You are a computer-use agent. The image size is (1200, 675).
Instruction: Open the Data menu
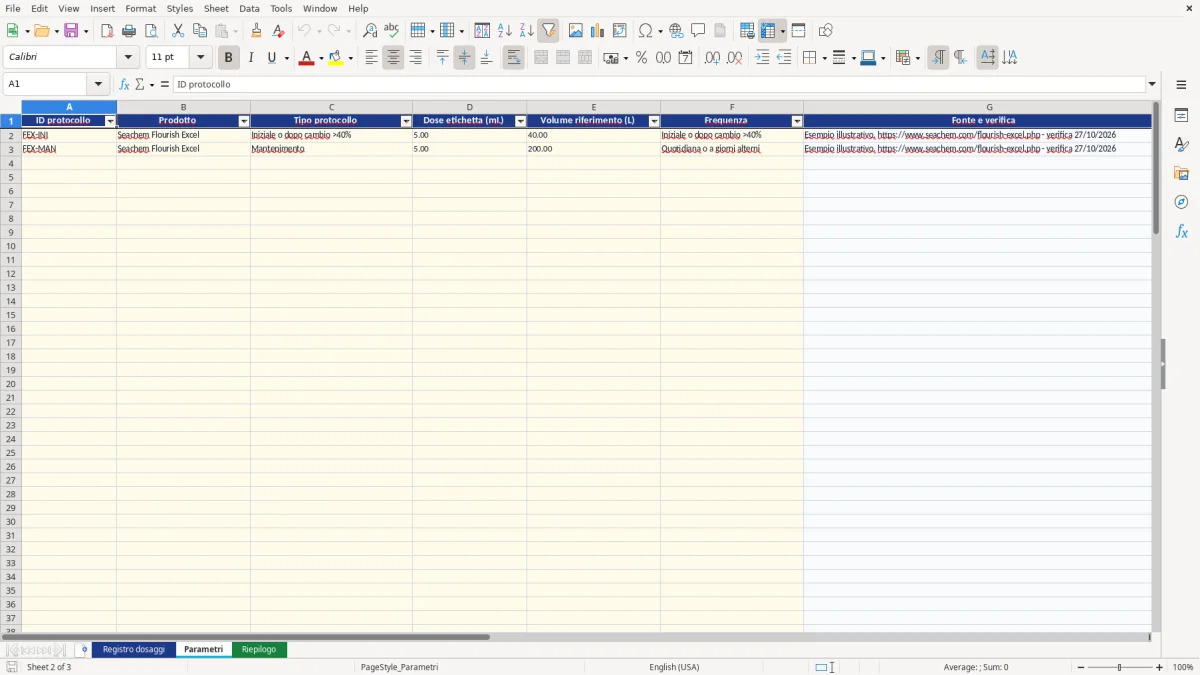(x=249, y=8)
